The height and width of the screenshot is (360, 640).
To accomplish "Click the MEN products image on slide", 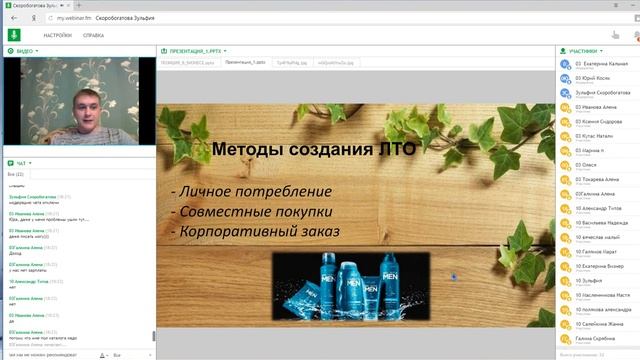I will point(351,286).
